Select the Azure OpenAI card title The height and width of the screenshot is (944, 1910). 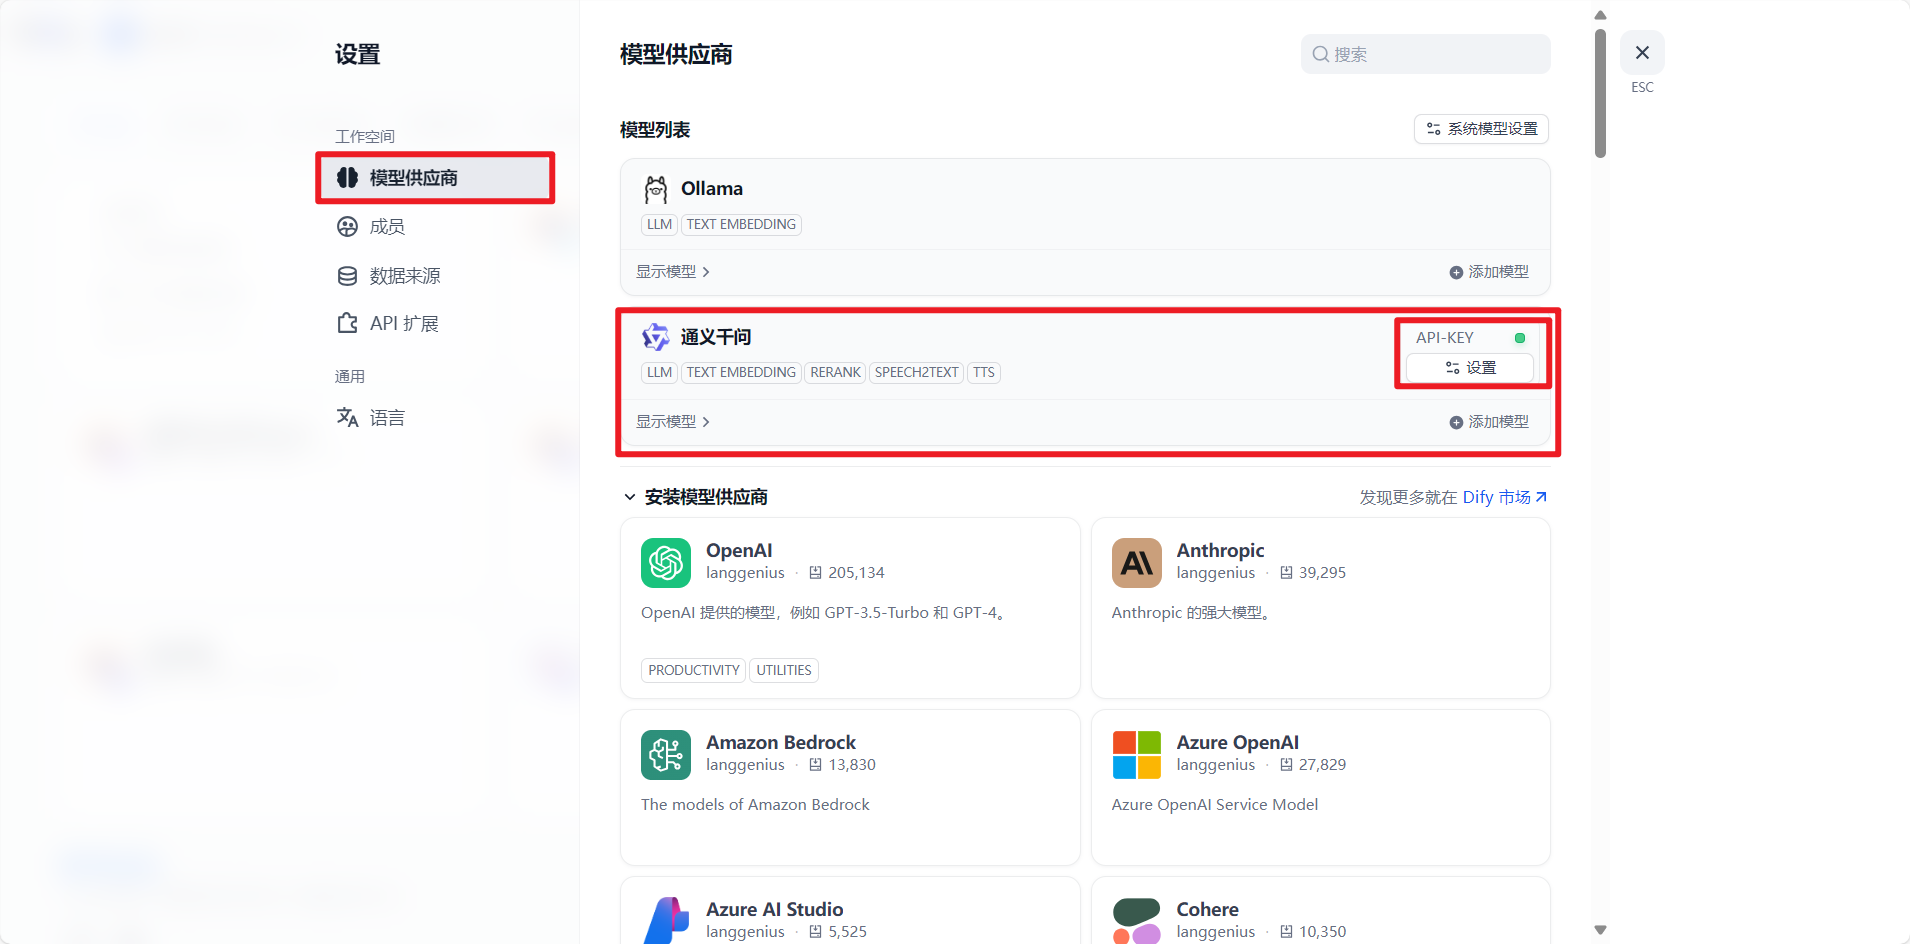(x=1237, y=743)
